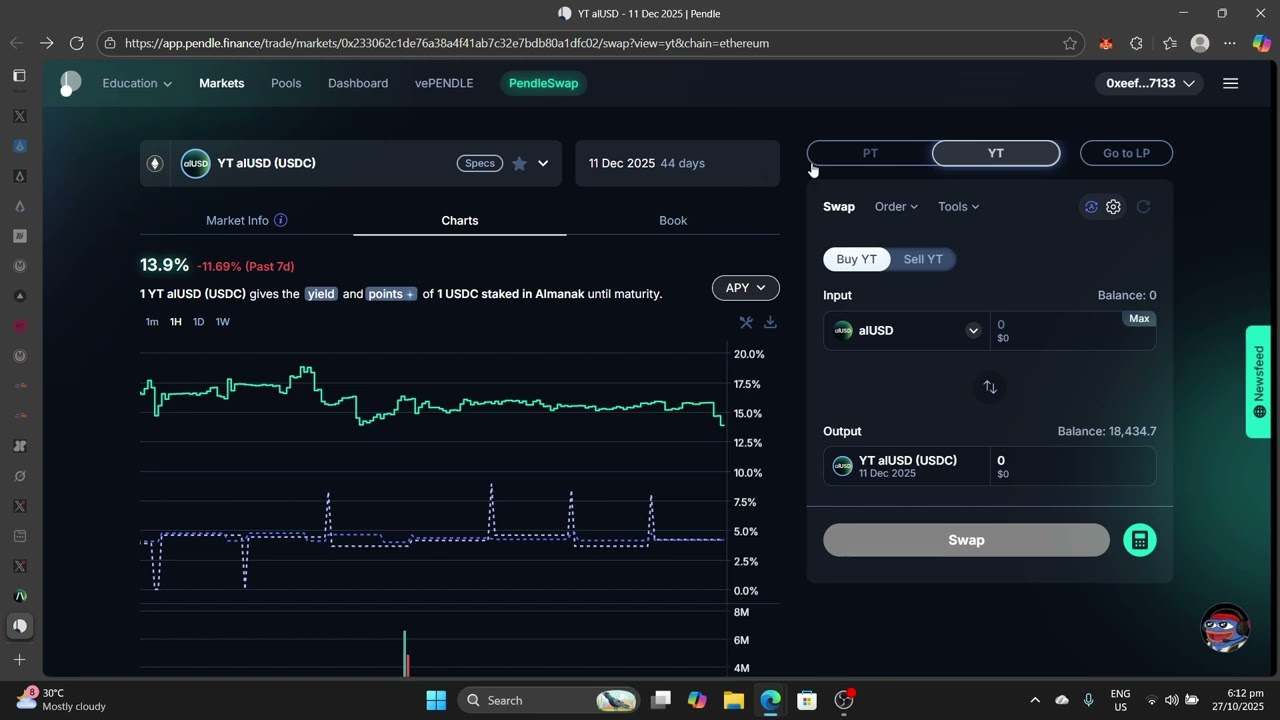1280x720 pixels.
Task: Open Dashboard nav item
Action: click(x=358, y=83)
